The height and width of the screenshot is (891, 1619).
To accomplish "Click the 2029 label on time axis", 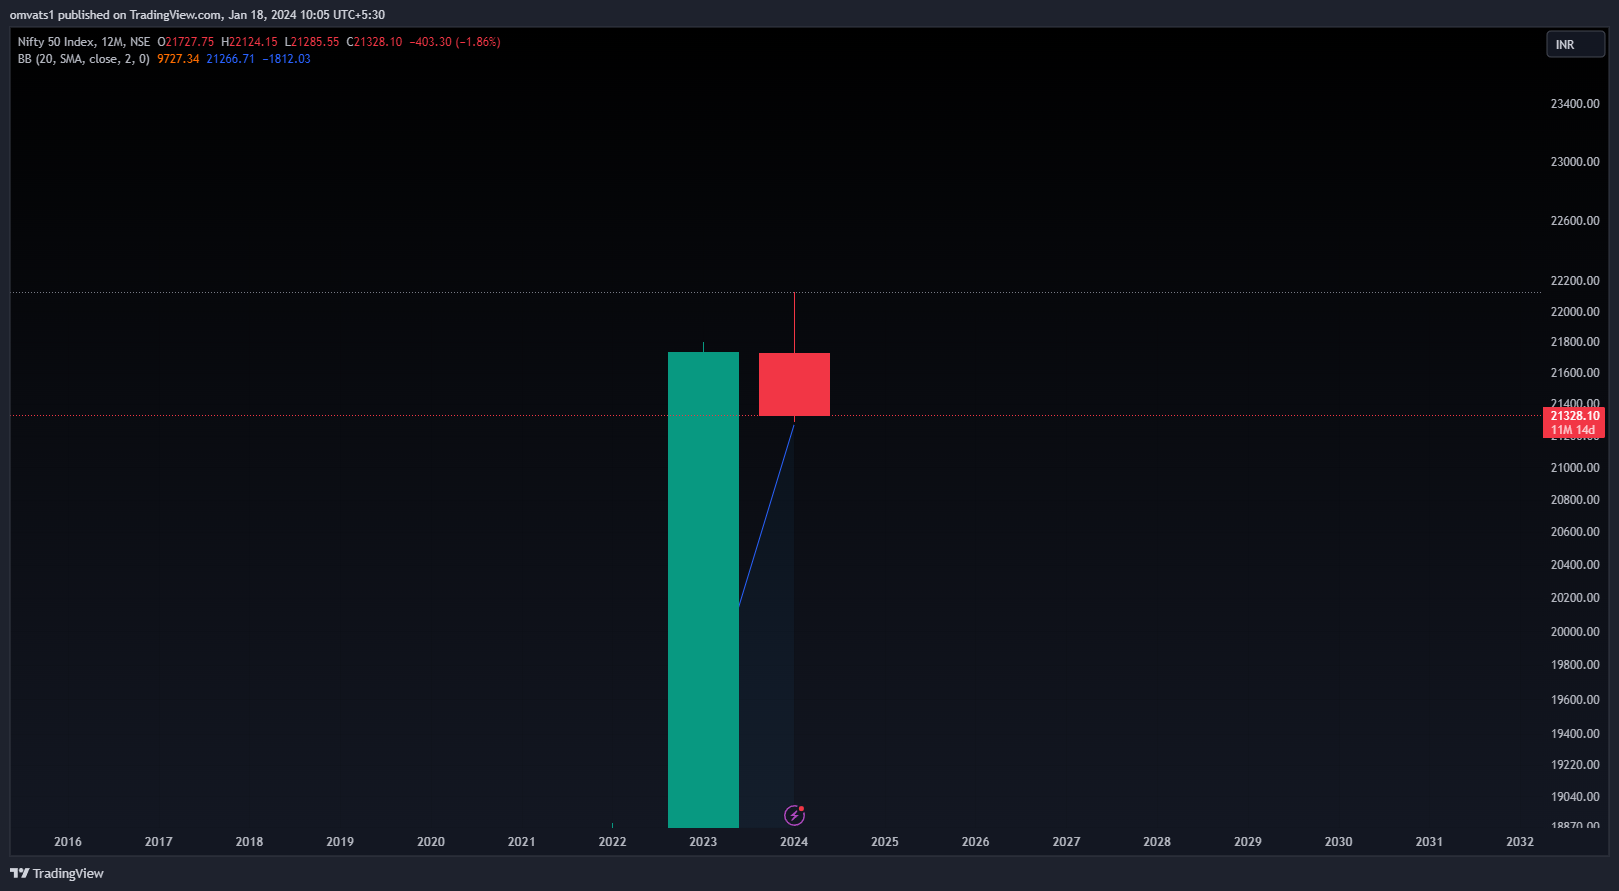I will [x=1248, y=842].
